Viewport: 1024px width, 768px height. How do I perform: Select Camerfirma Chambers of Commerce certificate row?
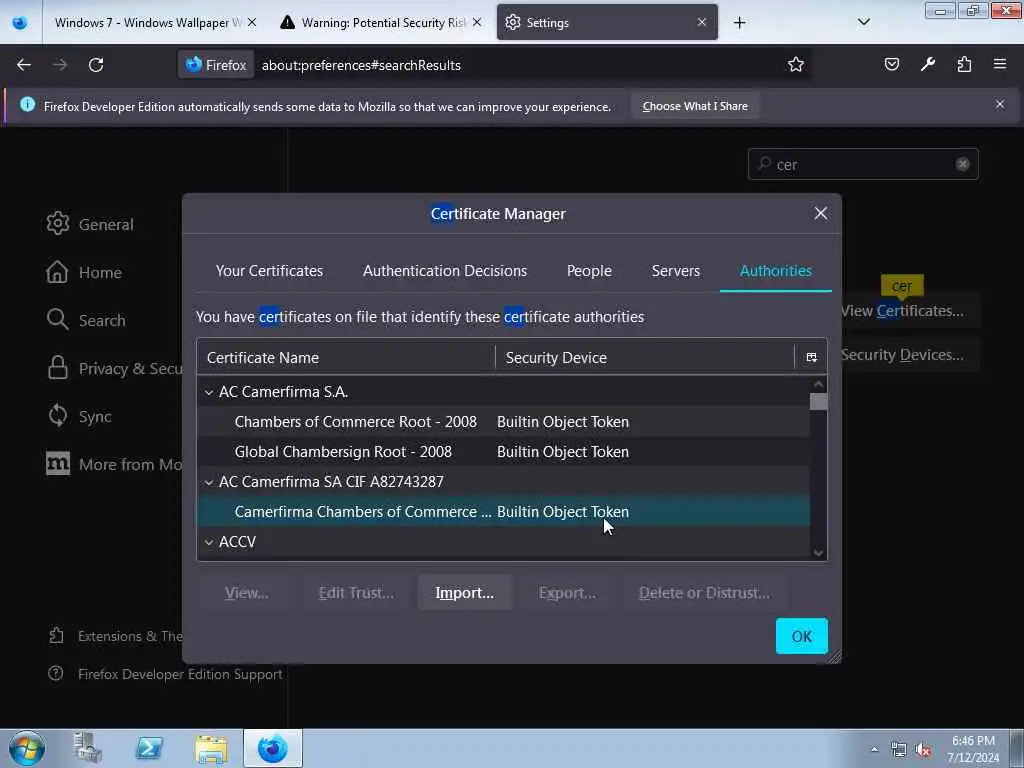(x=504, y=512)
